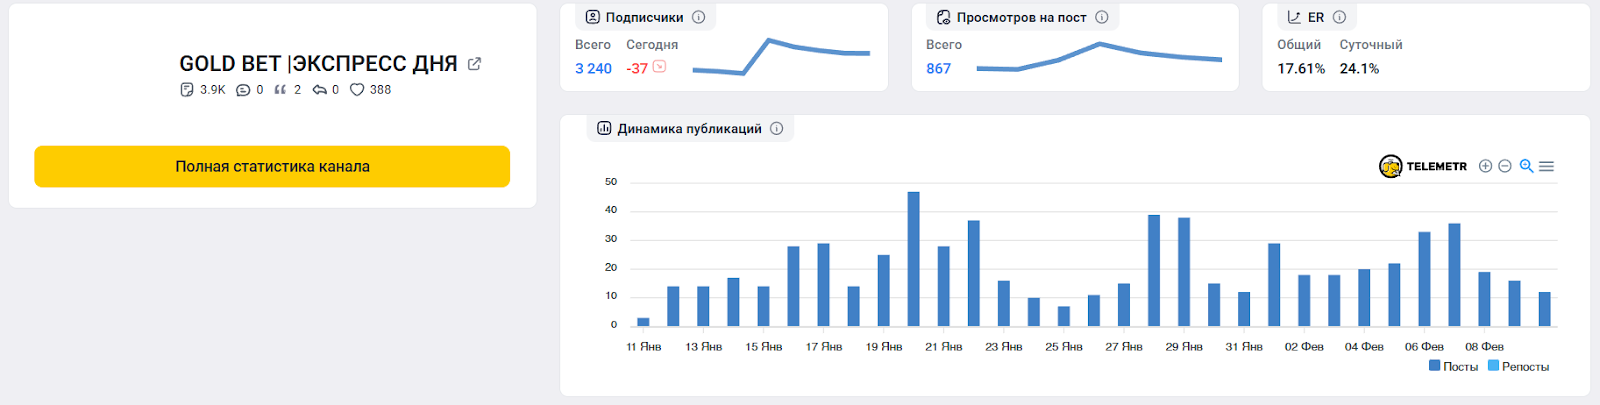Activate selection zoom magnifier tool
The width and height of the screenshot is (1600, 405).
tap(1527, 166)
